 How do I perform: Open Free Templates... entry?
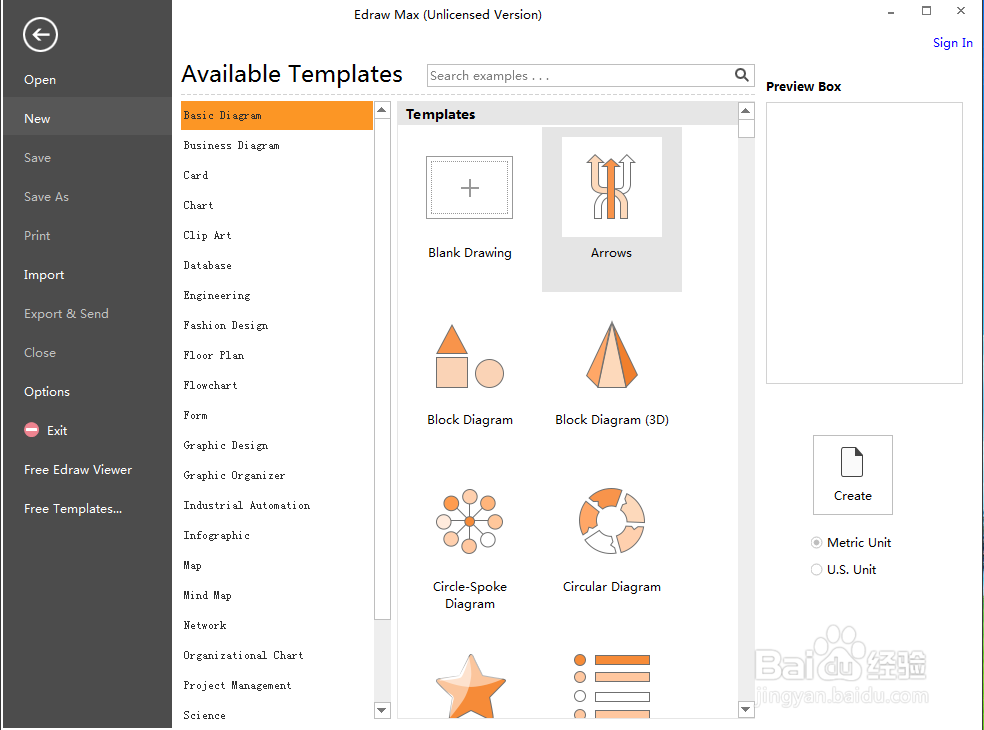click(x=73, y=508)
